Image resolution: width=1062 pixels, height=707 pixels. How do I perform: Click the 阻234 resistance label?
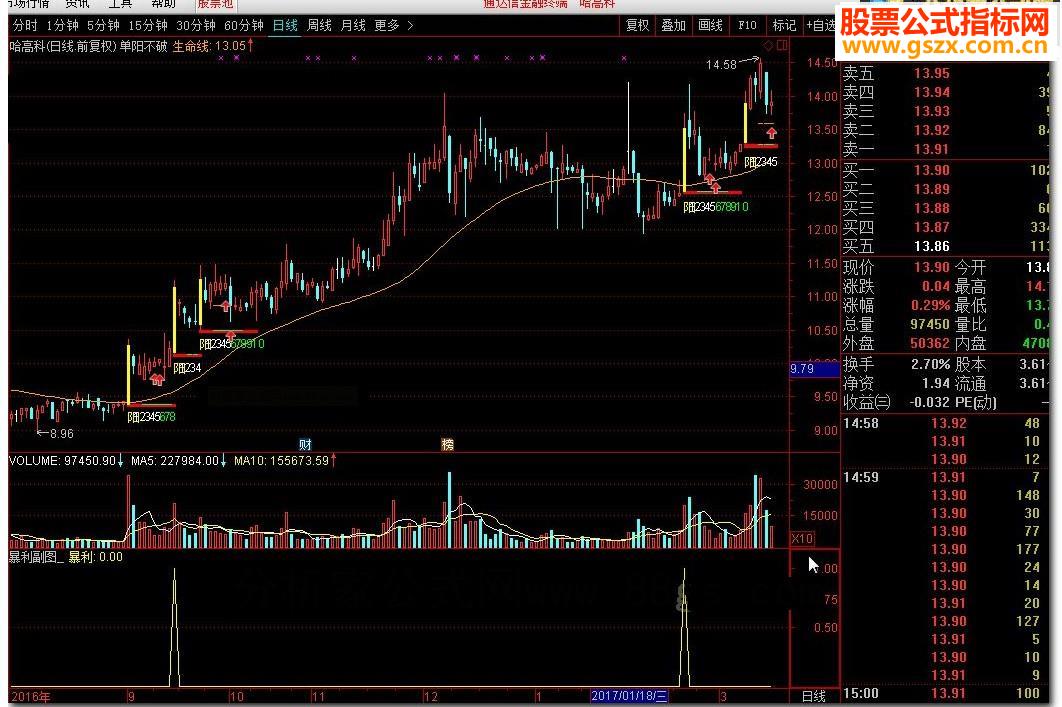click(188, 368)
